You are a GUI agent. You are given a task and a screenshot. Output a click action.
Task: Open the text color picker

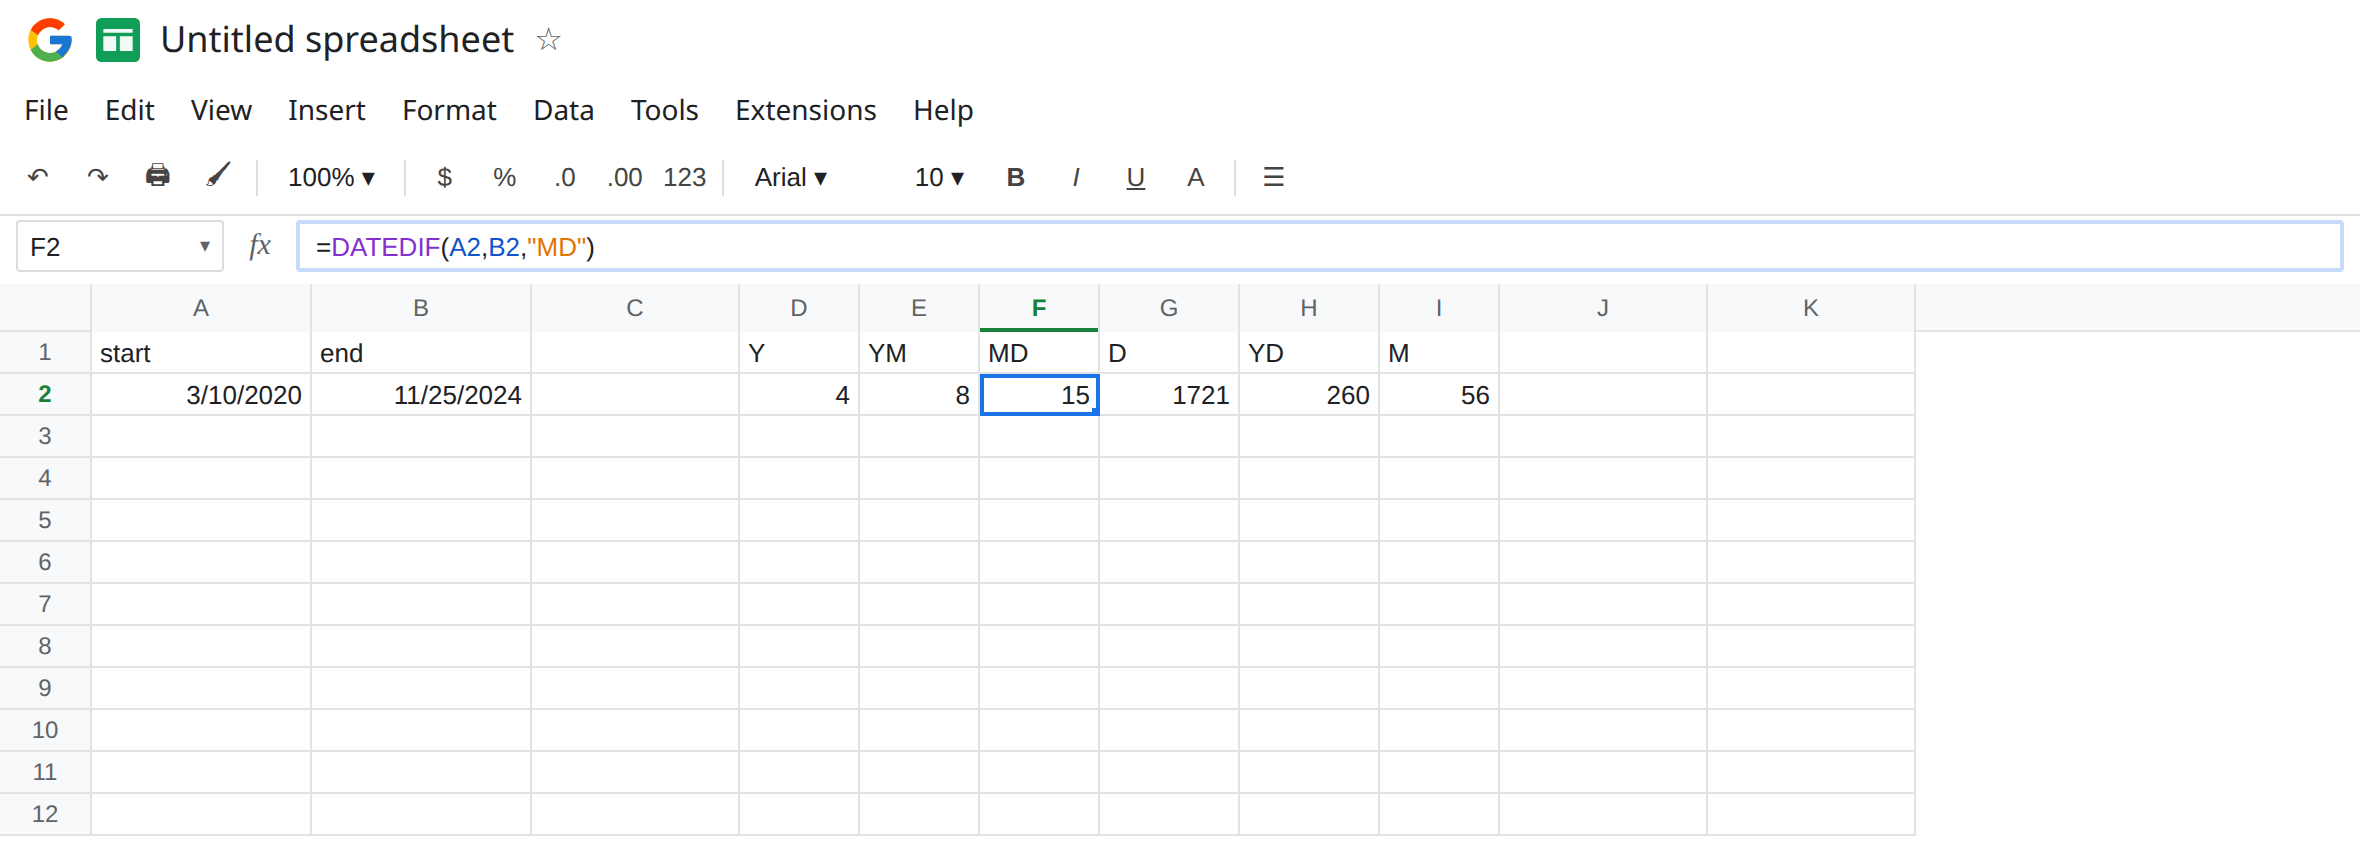coord(1195,177)
